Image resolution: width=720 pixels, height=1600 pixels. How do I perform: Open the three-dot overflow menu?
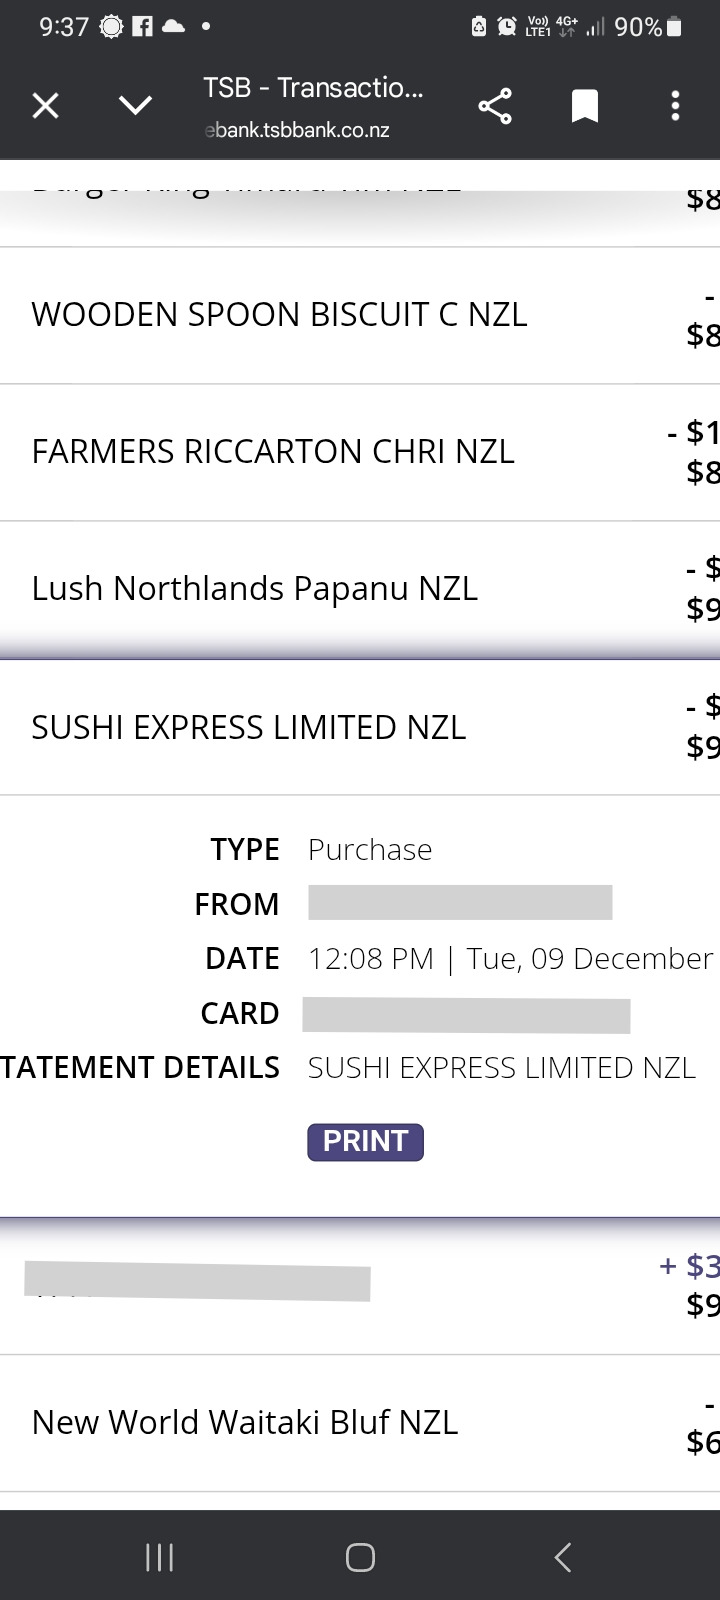[x=676, y=106]
